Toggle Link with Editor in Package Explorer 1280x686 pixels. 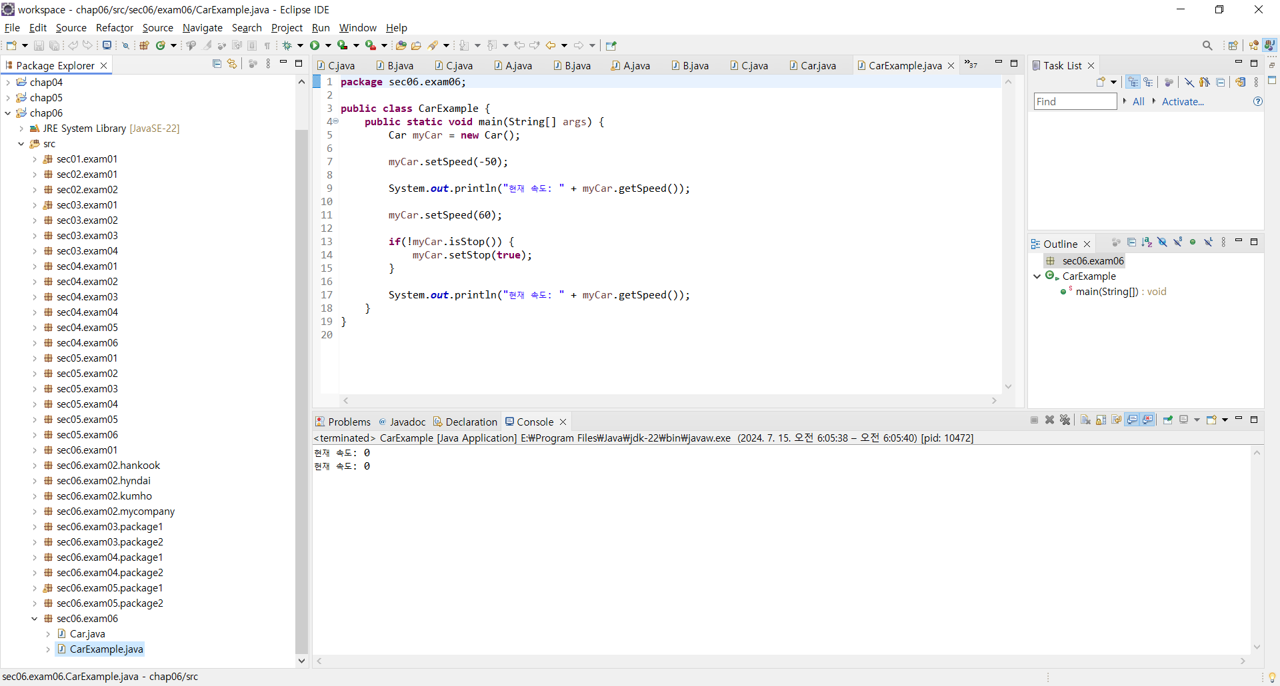tap(232, 64)
